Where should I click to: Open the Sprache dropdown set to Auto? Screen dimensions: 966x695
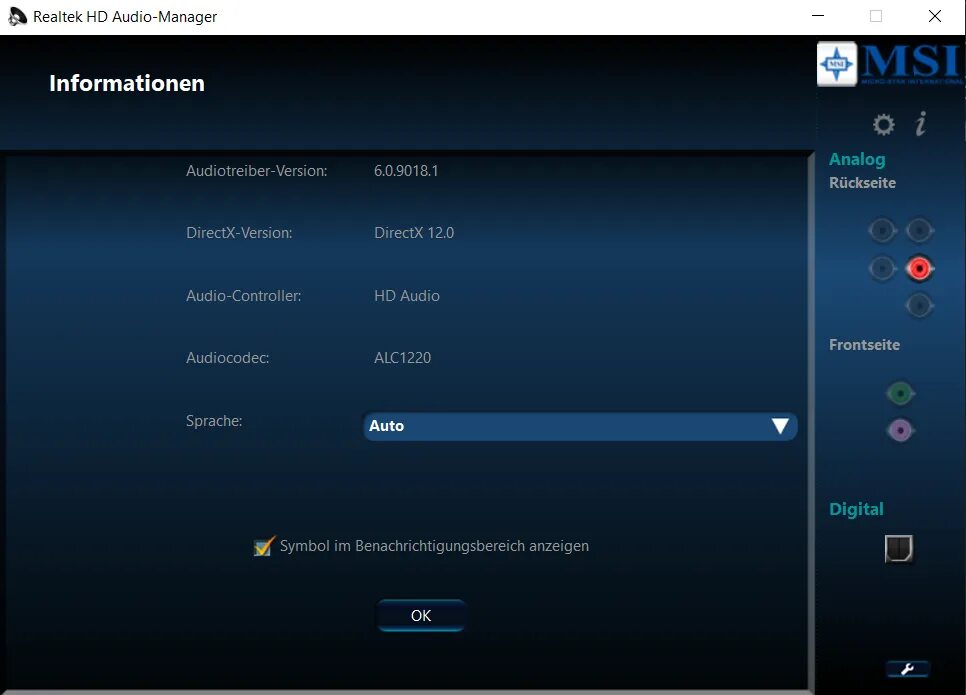tap(580, 426)
